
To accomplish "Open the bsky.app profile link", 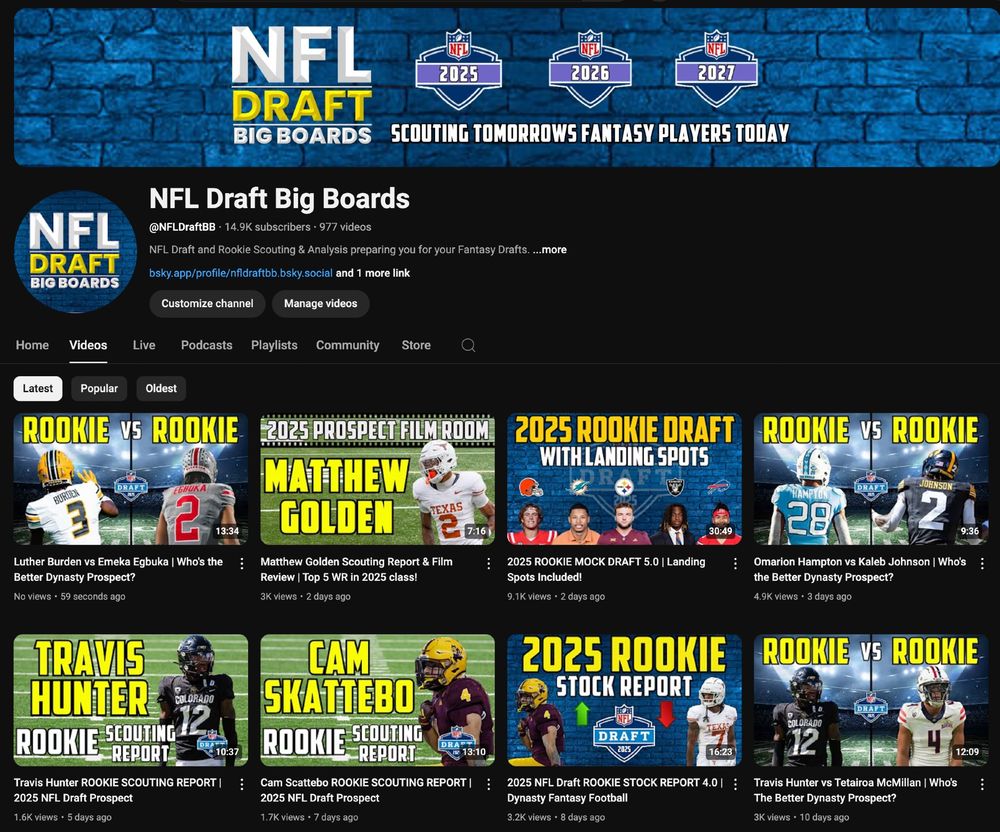I will 240,273.
